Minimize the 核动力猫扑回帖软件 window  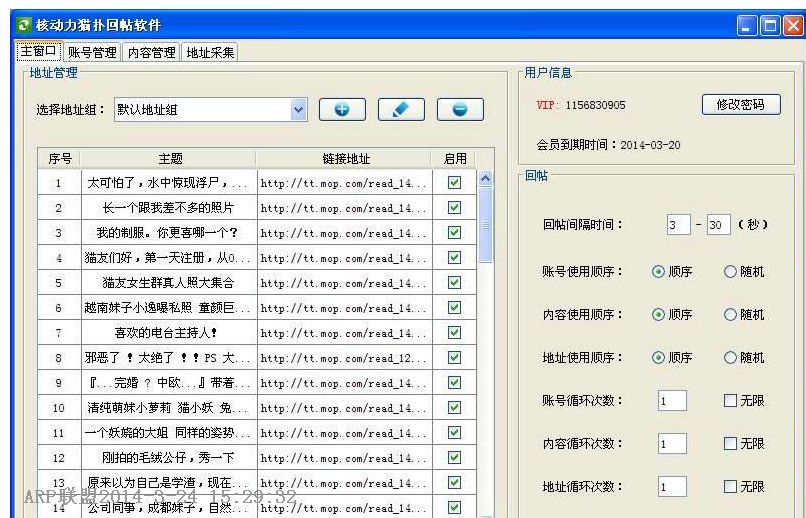(x=746, y=25)
